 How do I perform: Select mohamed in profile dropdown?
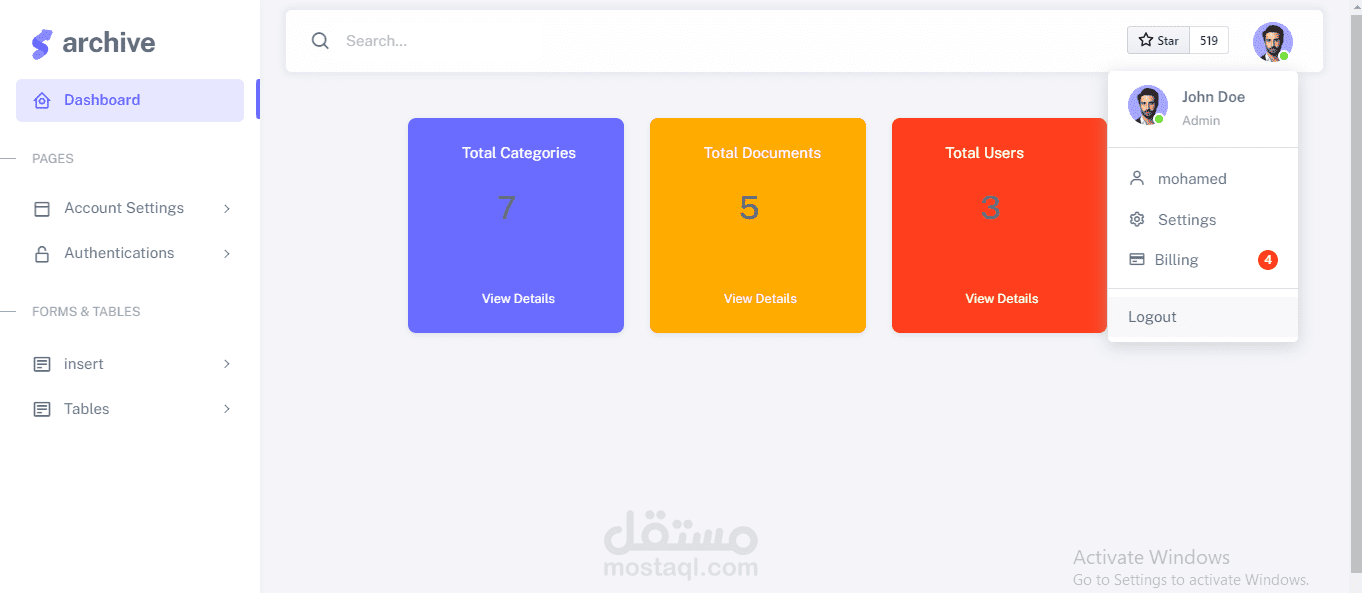[x=1203, y=179]
